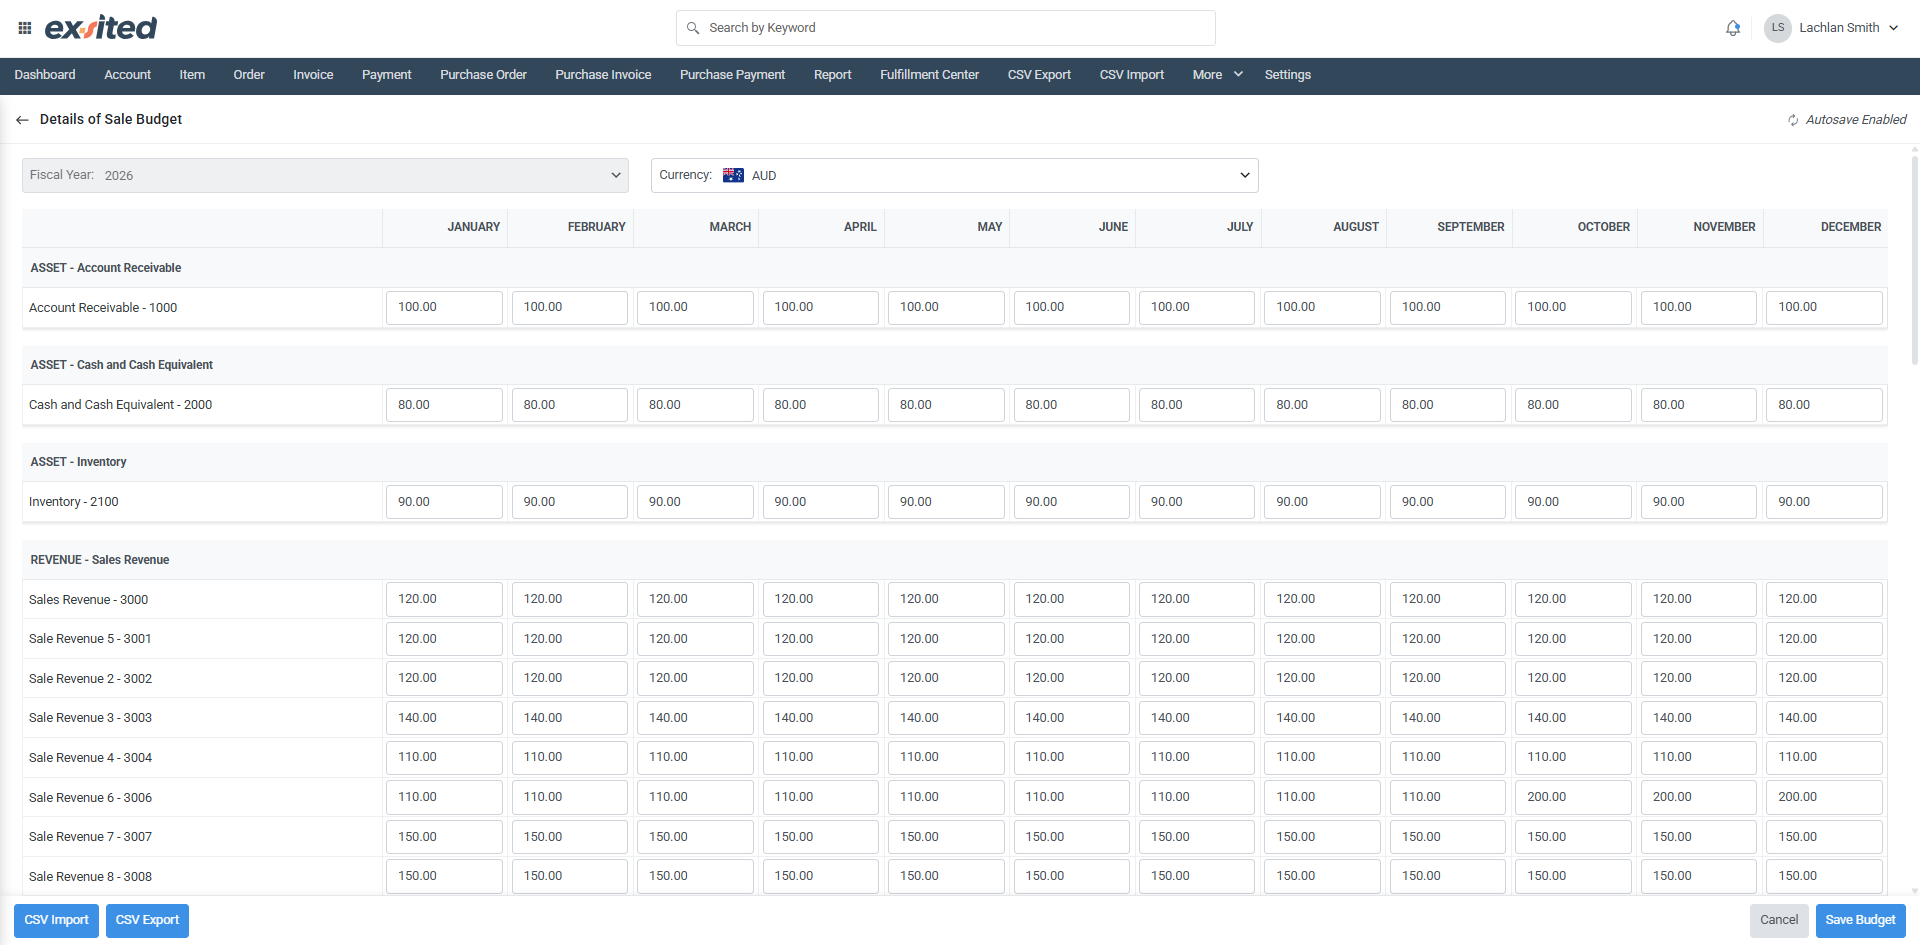
Task: Click the 'REVENUE - Sales Revenue' group heading
Action: tap(100, 560)
